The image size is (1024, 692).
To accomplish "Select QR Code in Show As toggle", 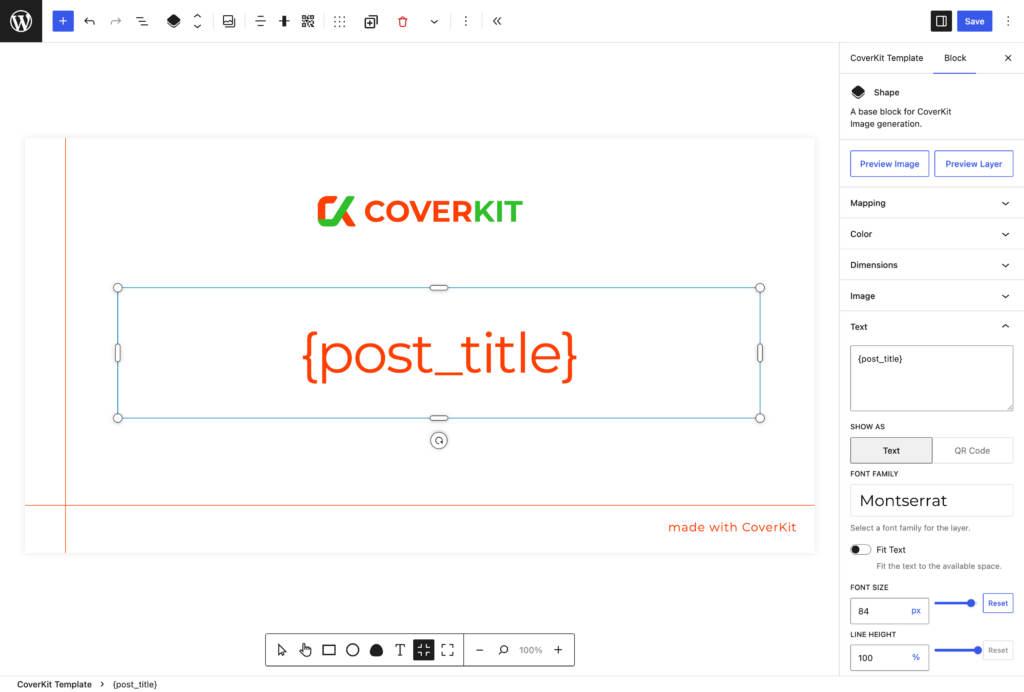I will coord(972,450).
